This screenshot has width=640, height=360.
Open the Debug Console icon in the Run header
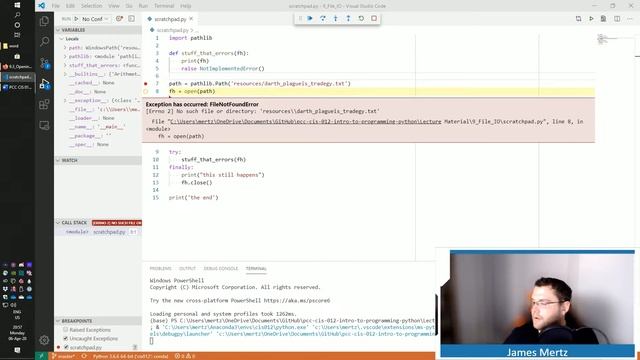[x=131, y=19]
